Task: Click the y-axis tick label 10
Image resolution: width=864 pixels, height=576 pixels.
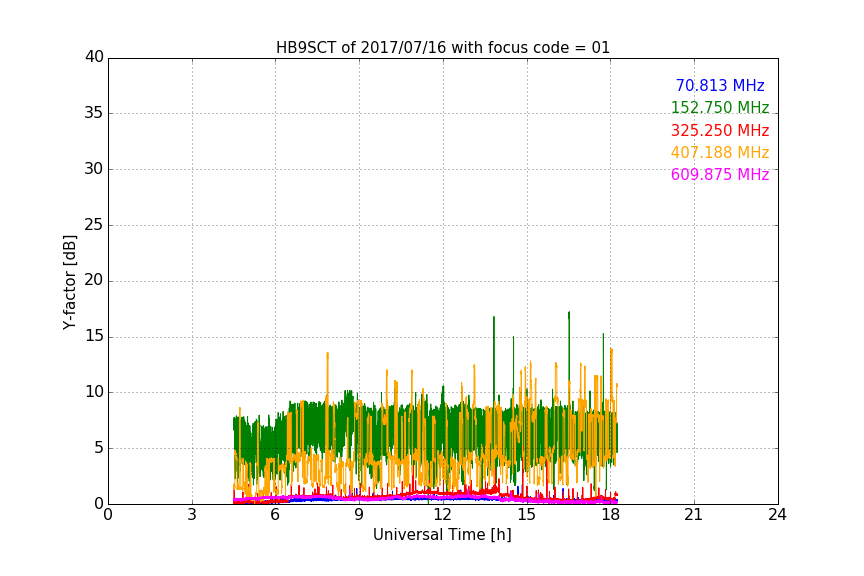Action: 94,392
